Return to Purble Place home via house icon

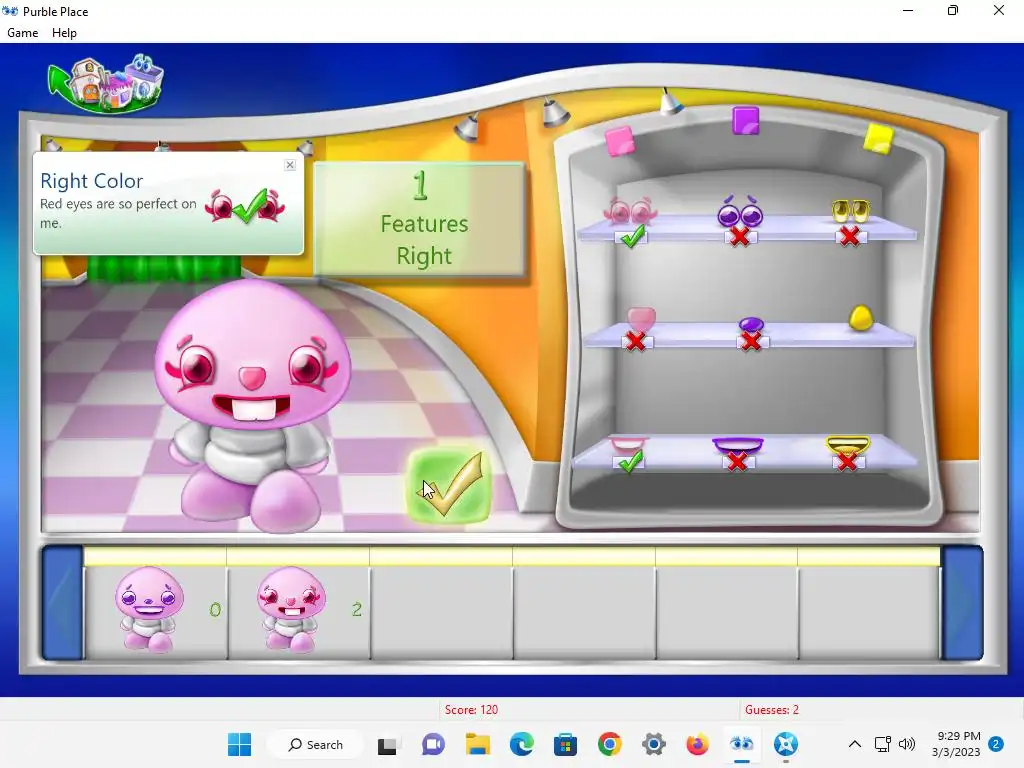[x=106, y=84]
